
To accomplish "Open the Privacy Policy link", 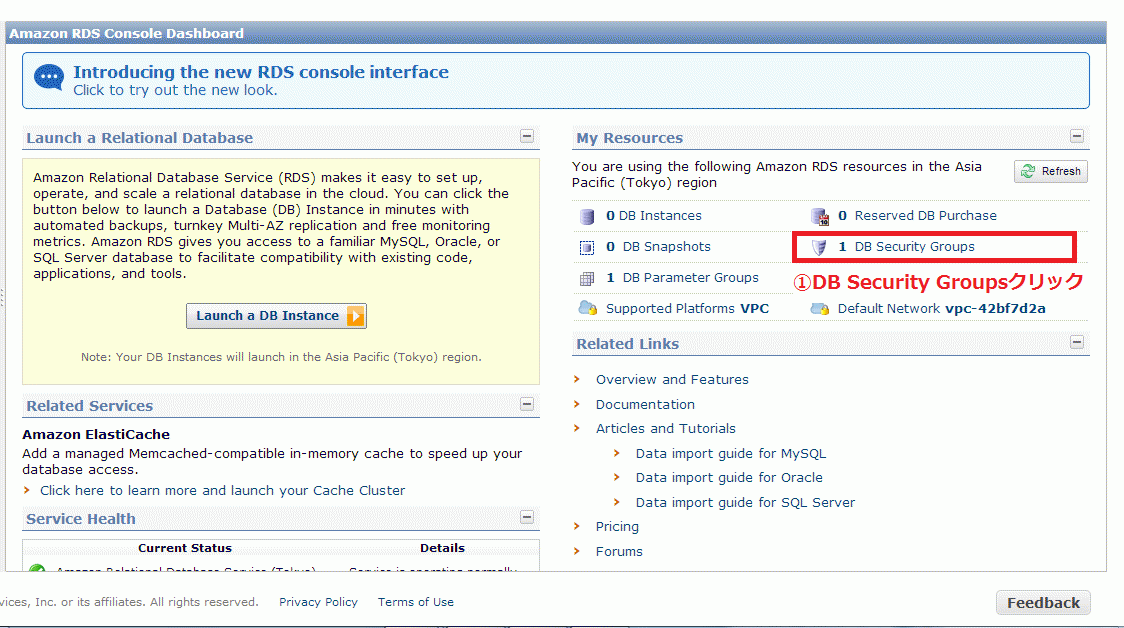I will point(318,602).
